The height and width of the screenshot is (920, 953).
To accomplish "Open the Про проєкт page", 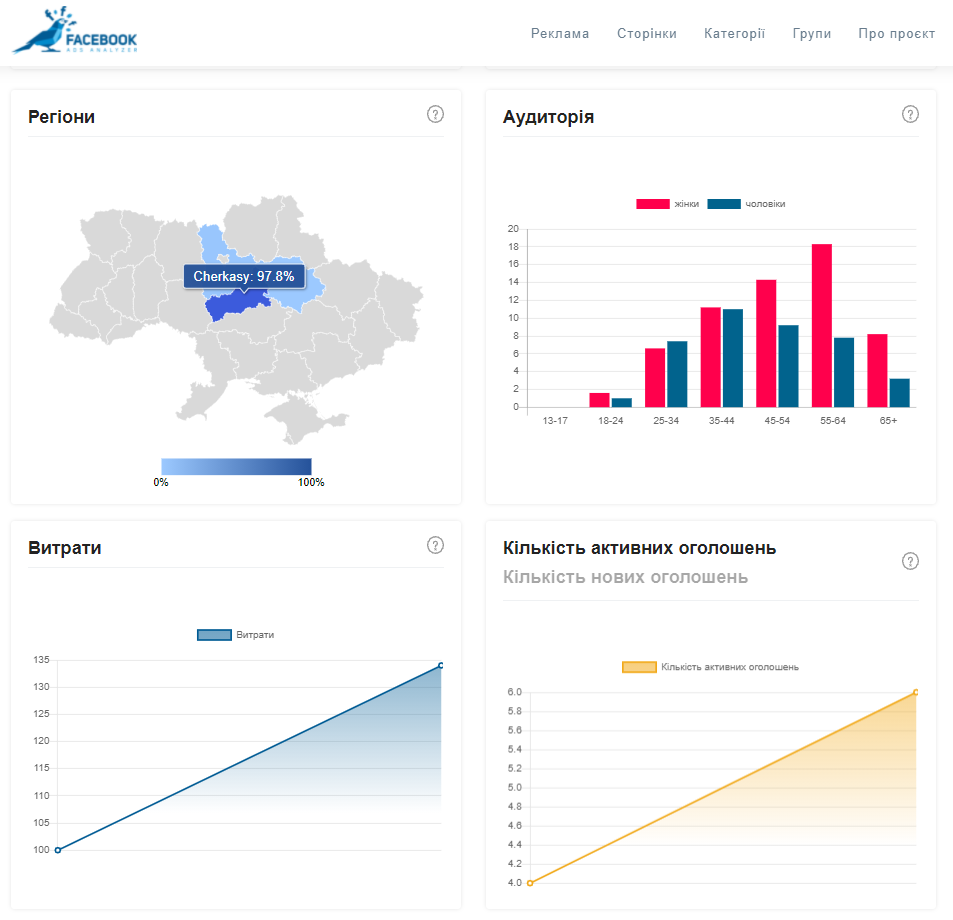I will [x=896, y=33].
